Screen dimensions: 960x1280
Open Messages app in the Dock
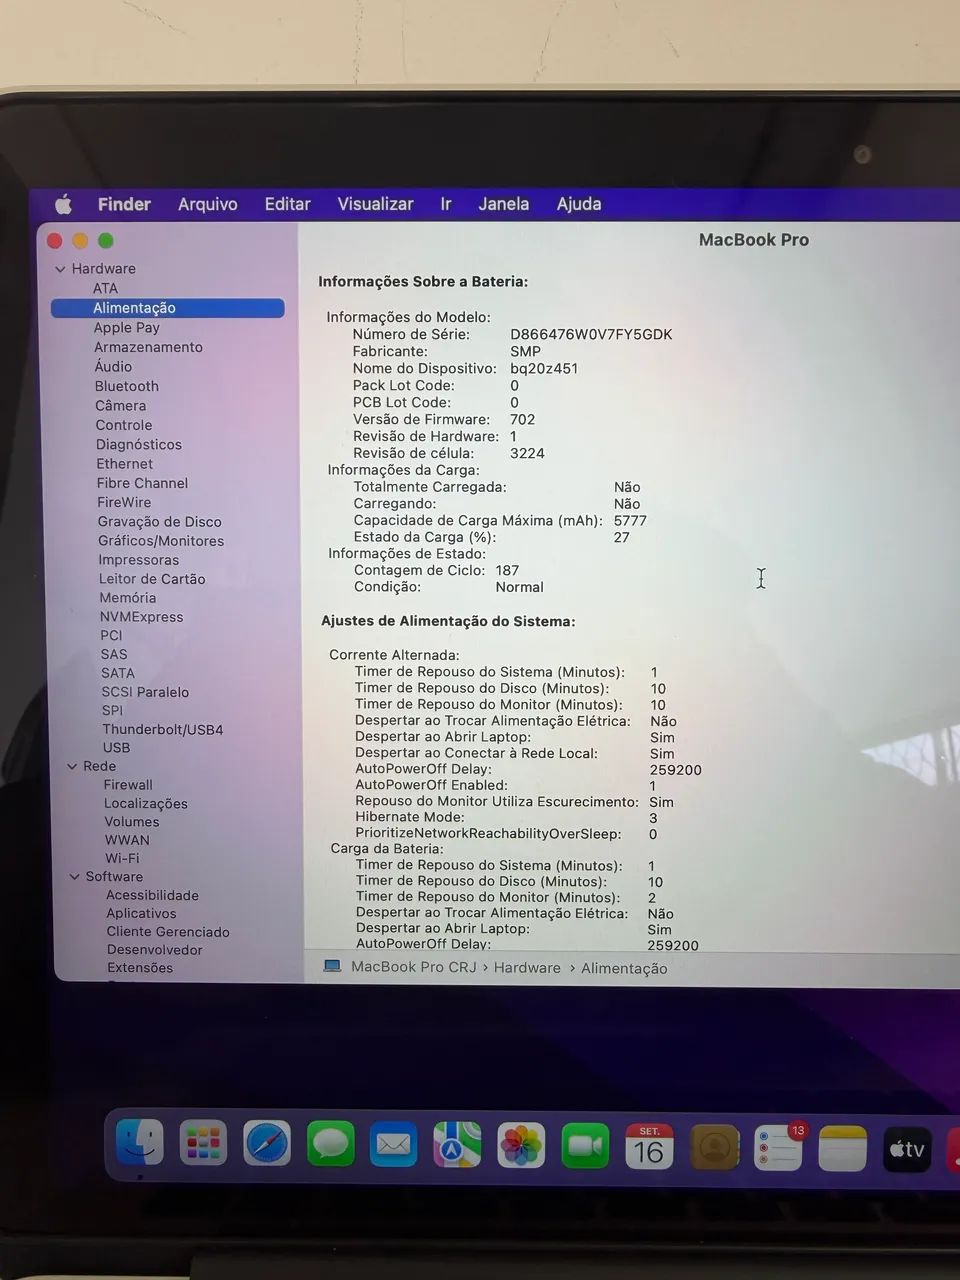tap(330, 1144)
